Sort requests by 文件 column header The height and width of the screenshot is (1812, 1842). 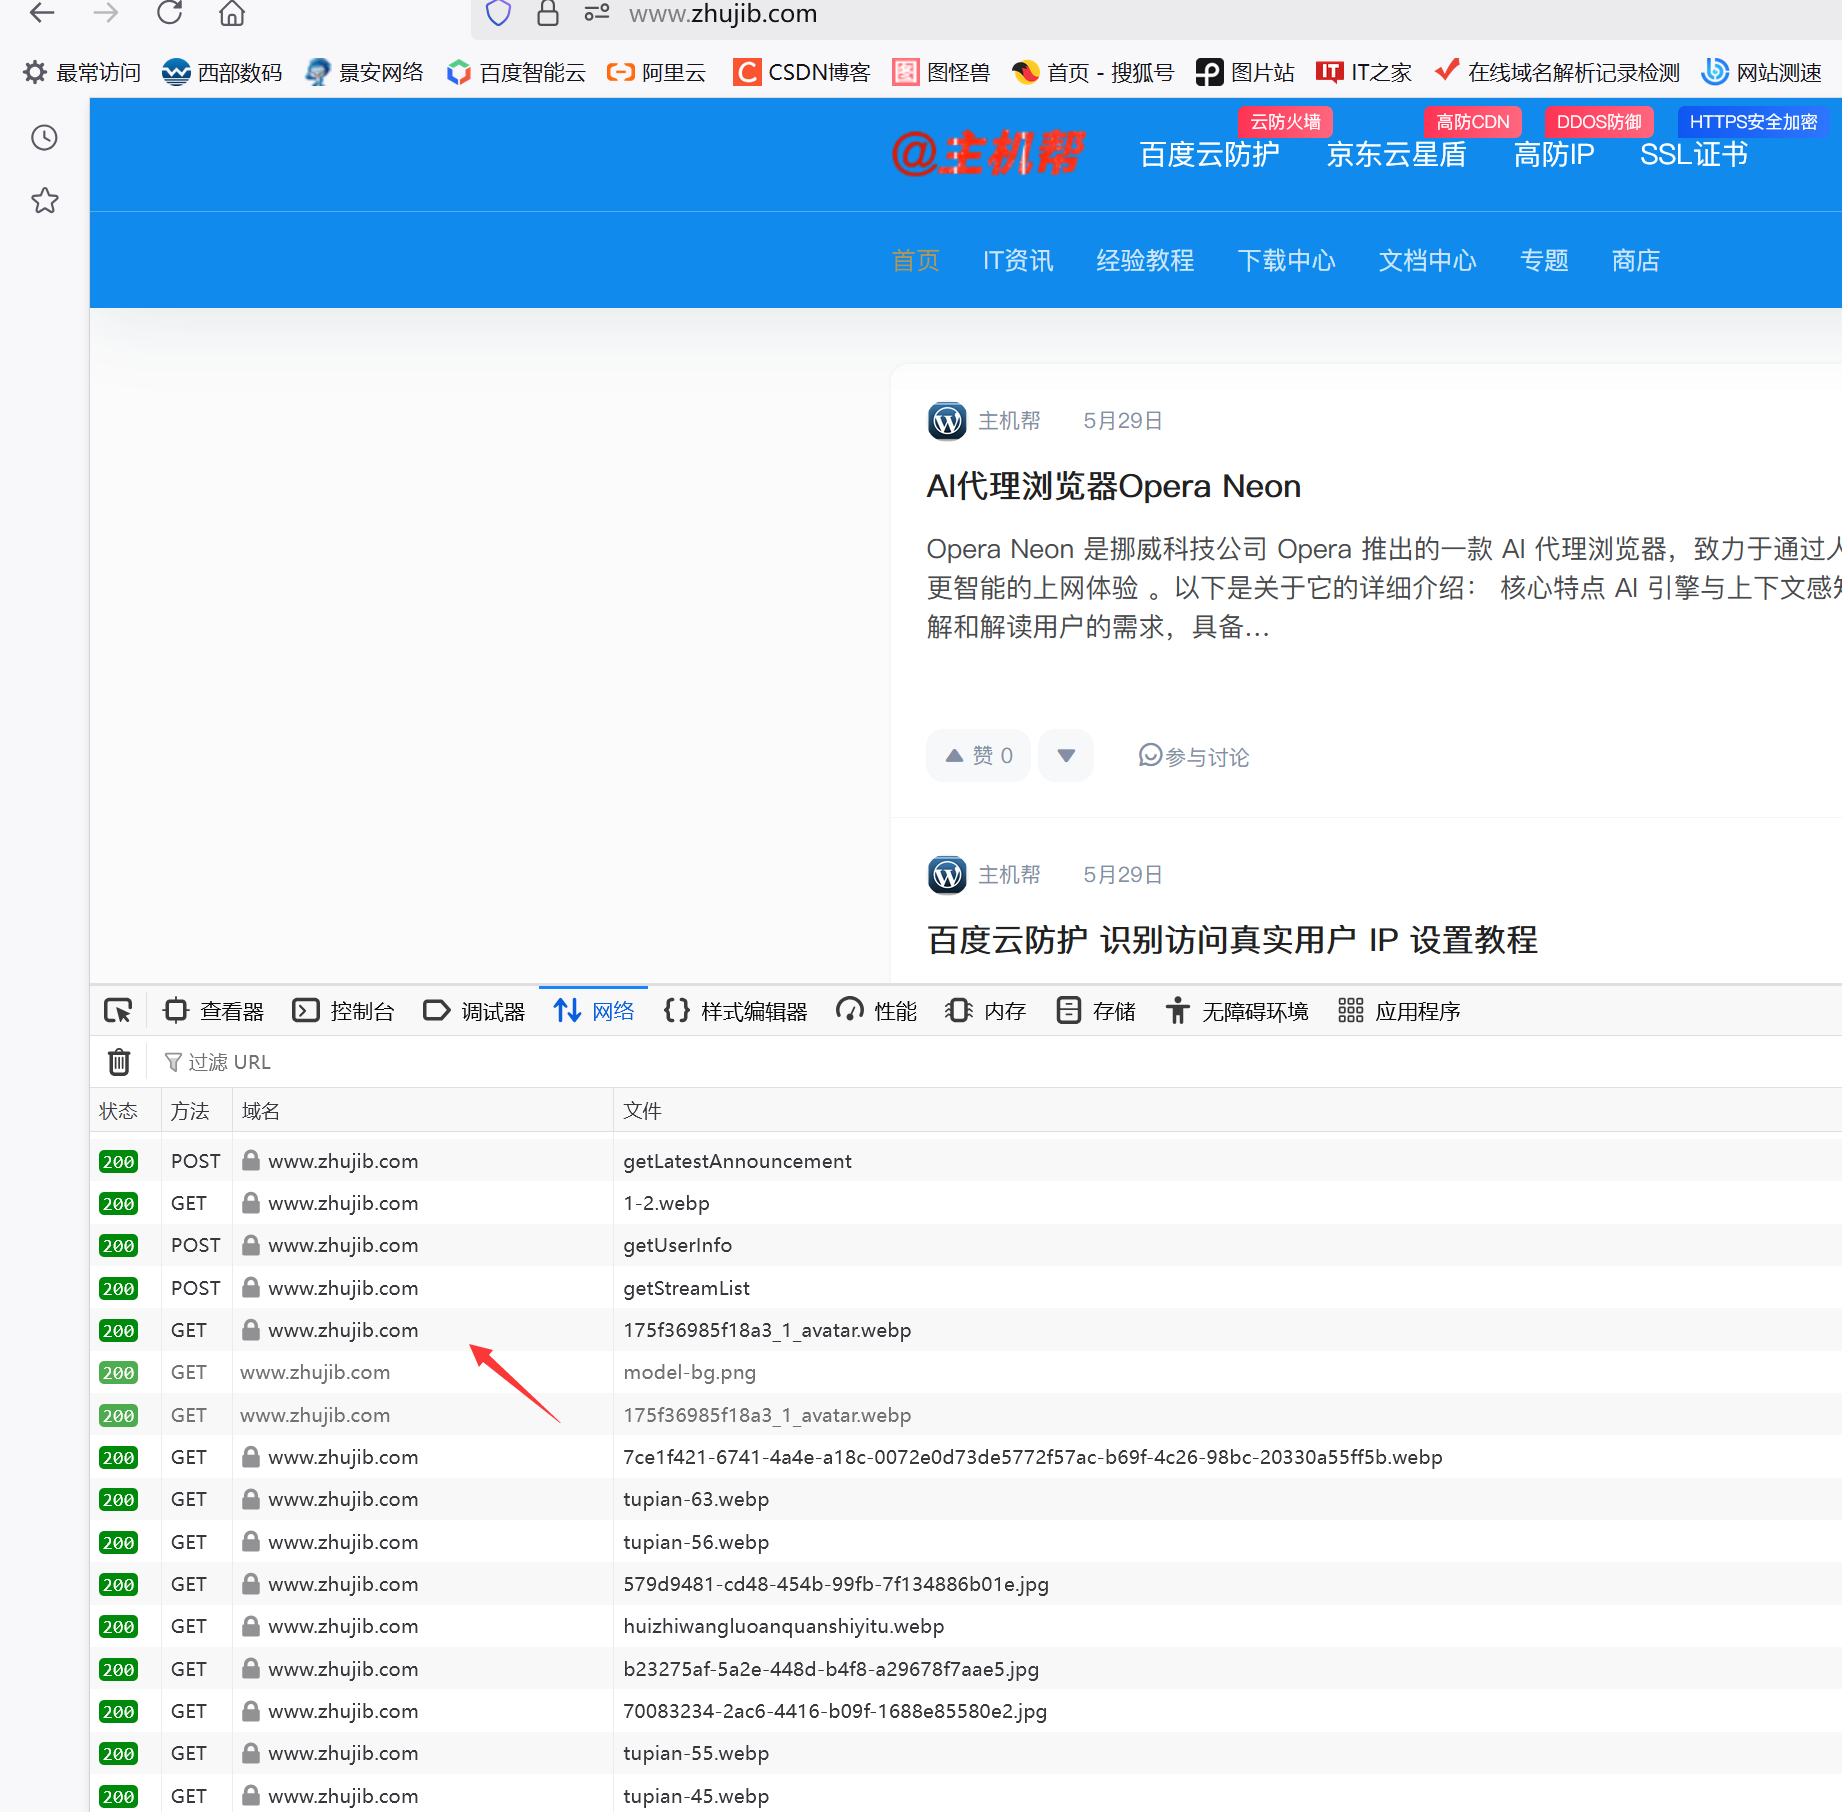tap(642, 1111)
